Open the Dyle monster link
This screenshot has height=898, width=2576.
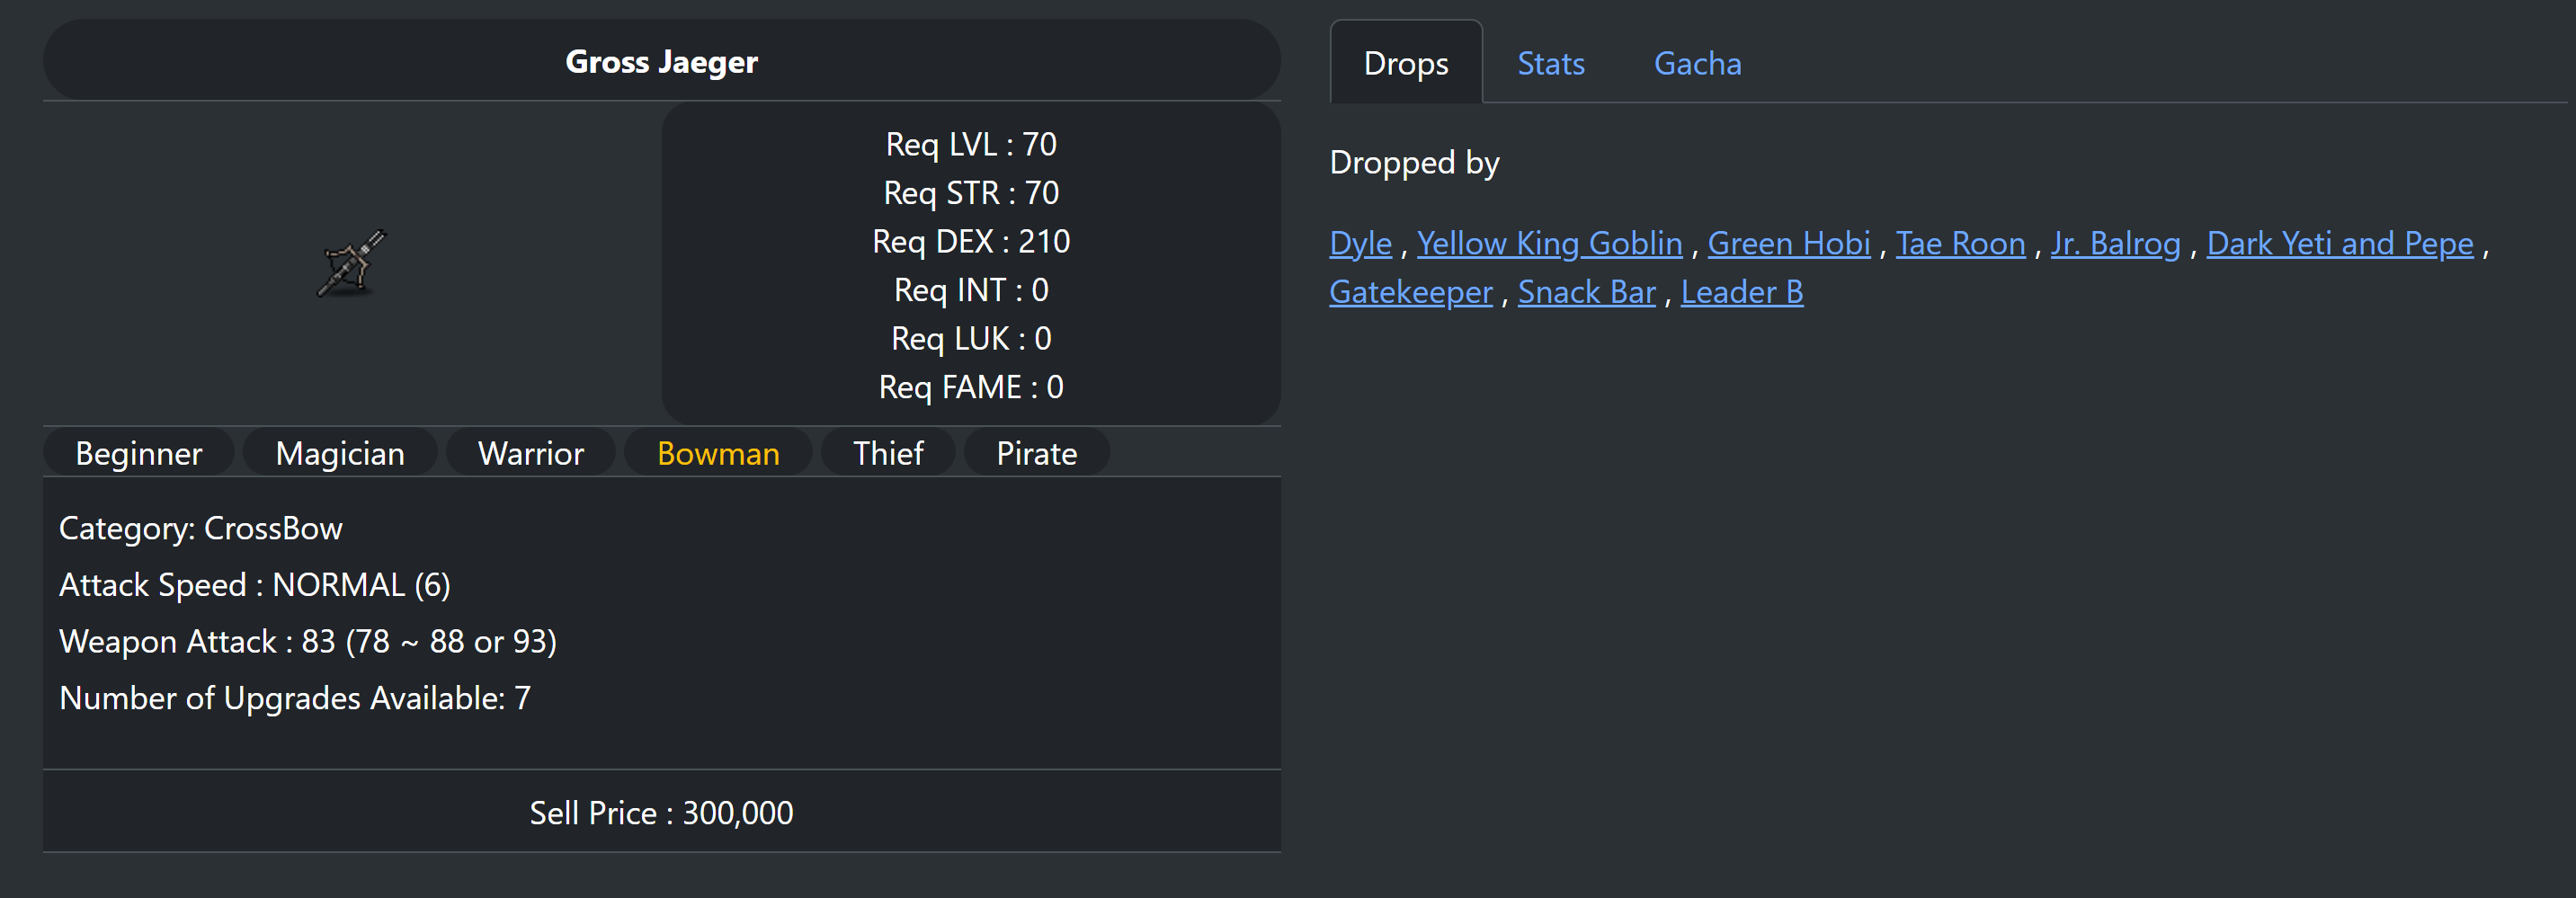[x=1360, y=244]
